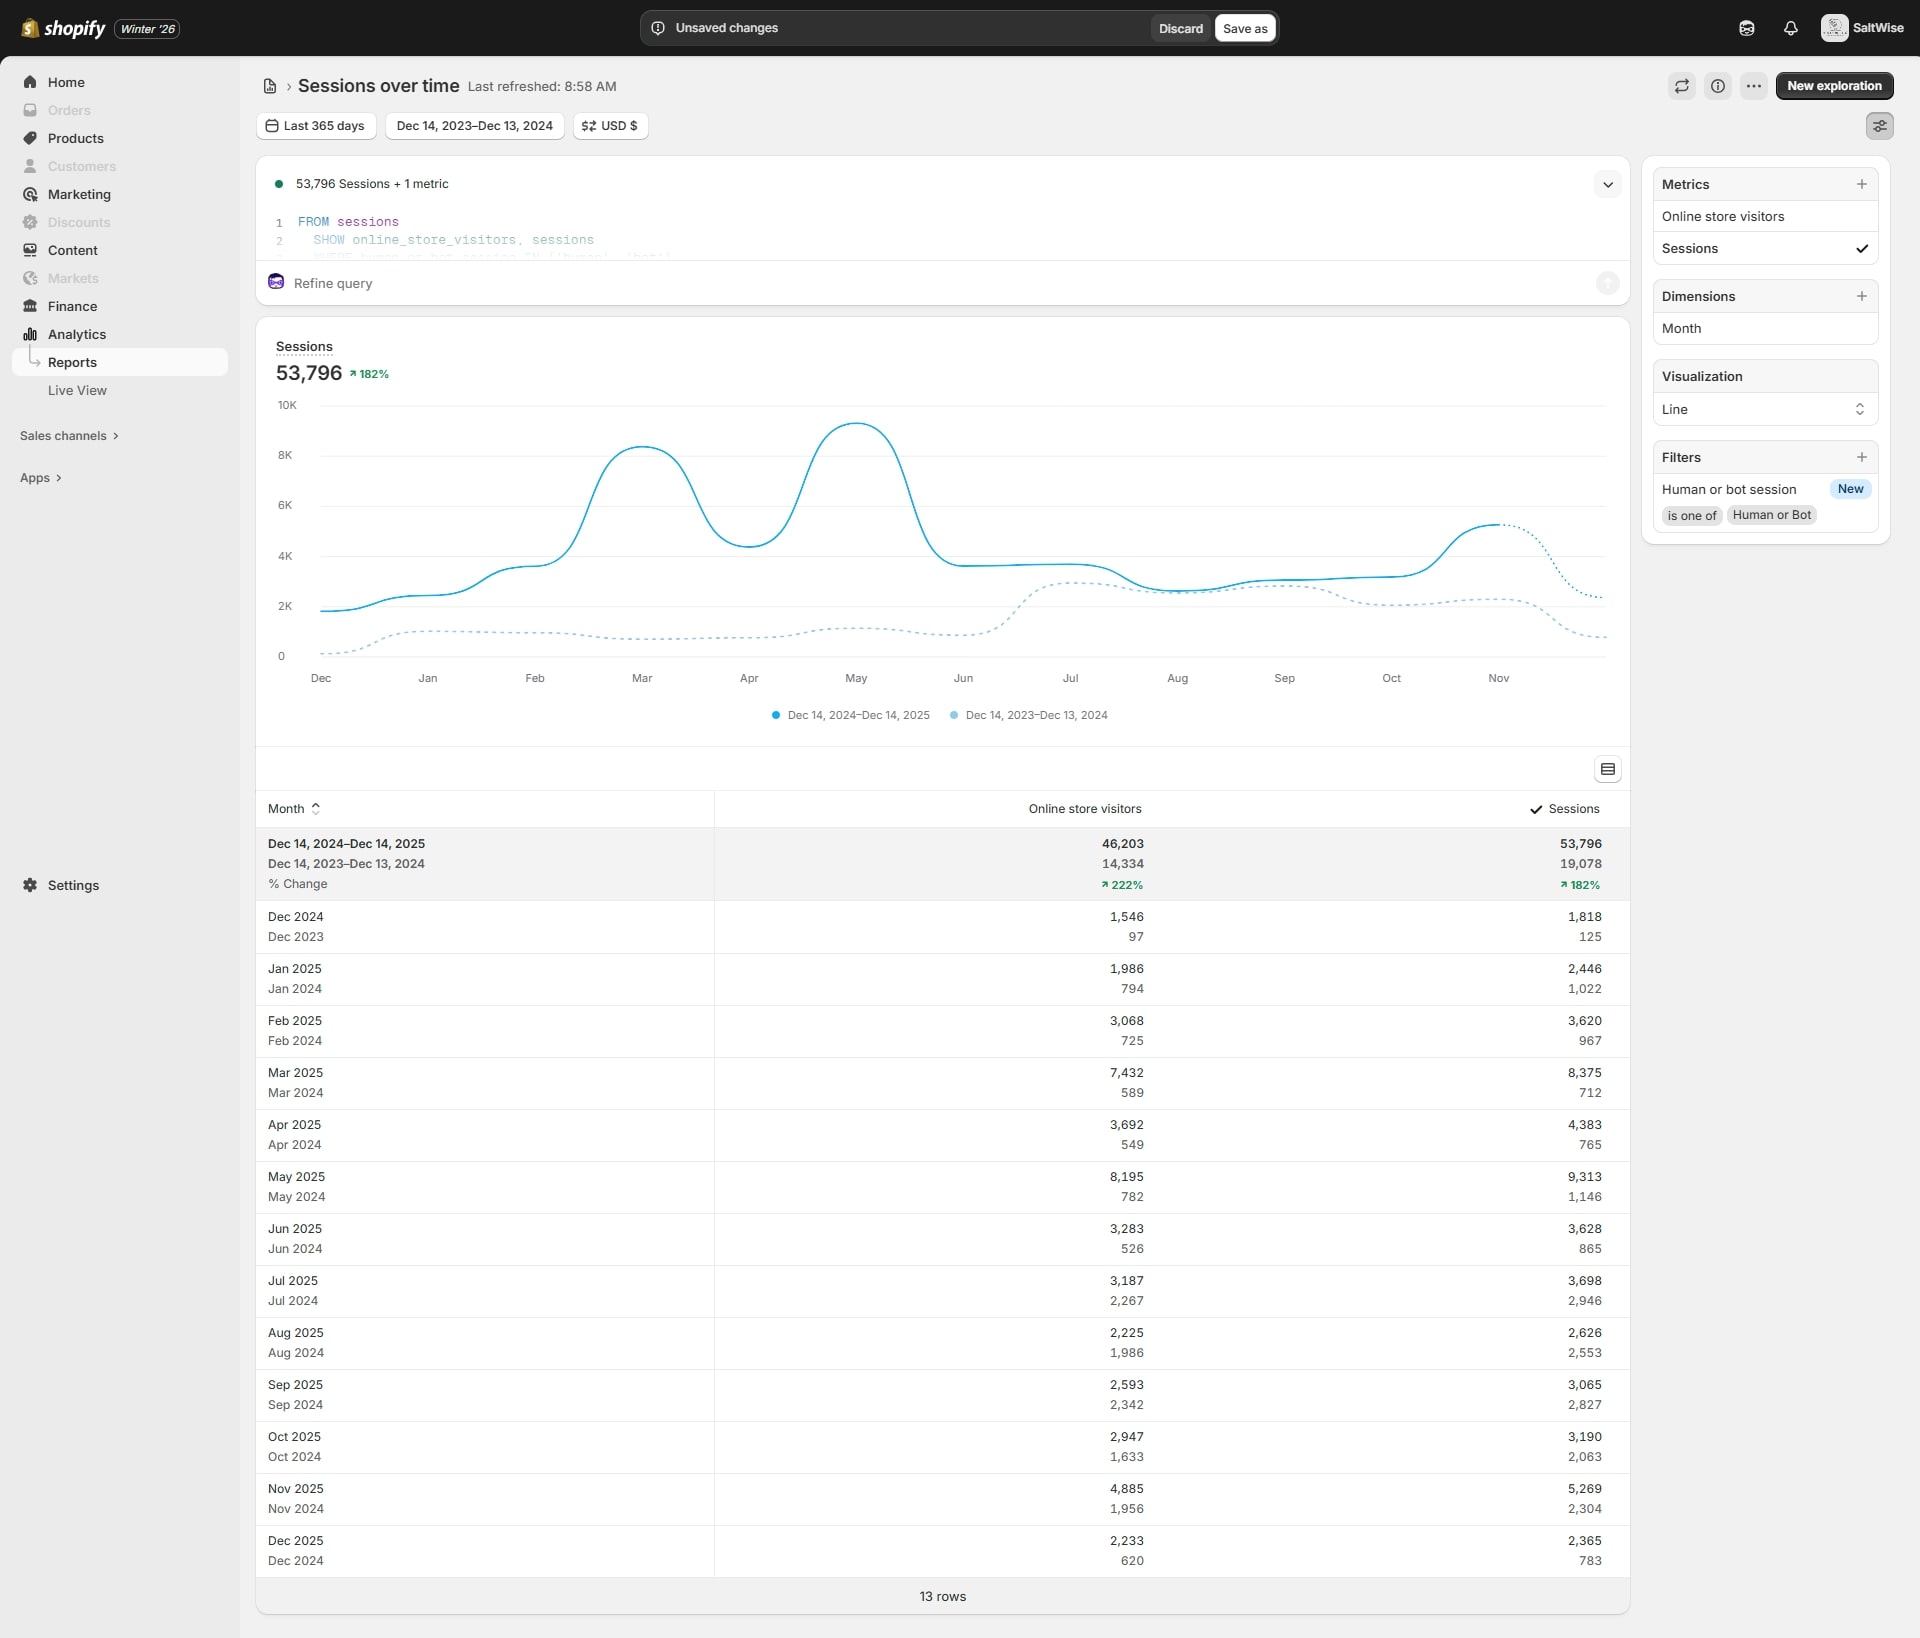
Task: Toggle the Dec 14, 2023–Dec 13, 2024 legend series
Action: point(1029,715)
